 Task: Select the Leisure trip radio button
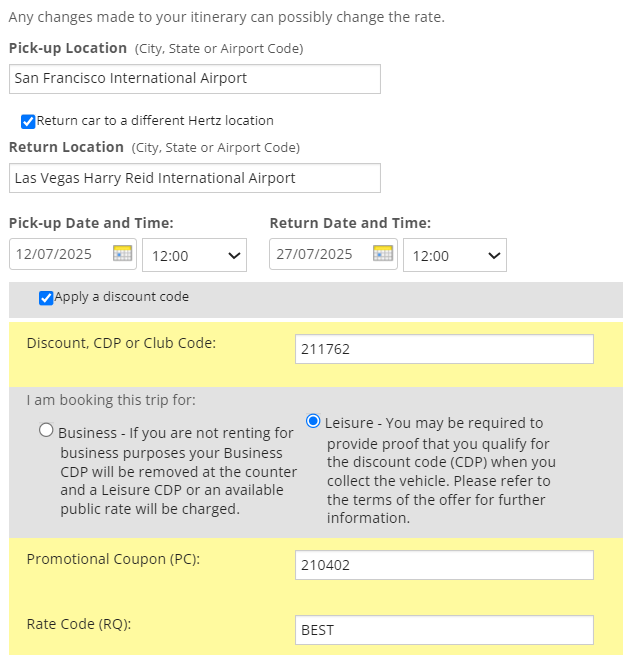coord(314,421)
